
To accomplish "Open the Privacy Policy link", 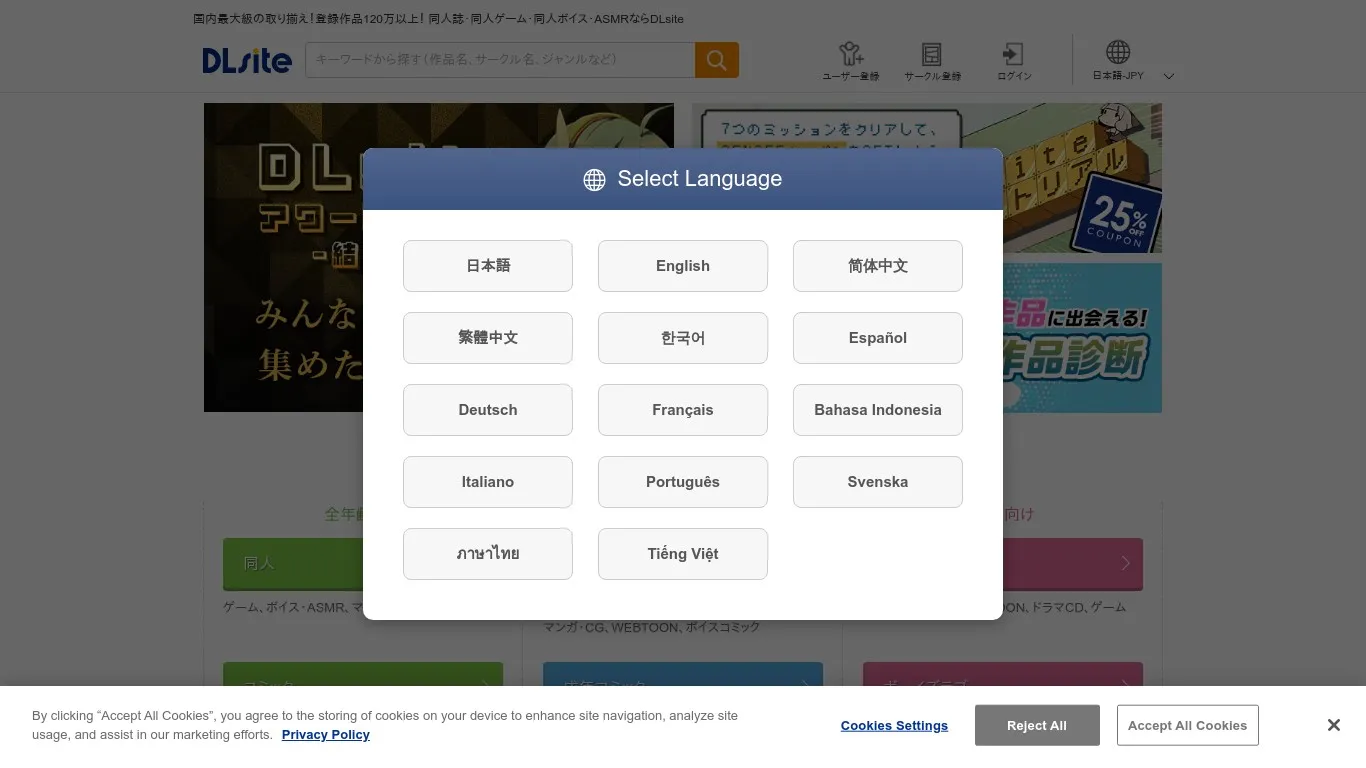I will [325, 734].
